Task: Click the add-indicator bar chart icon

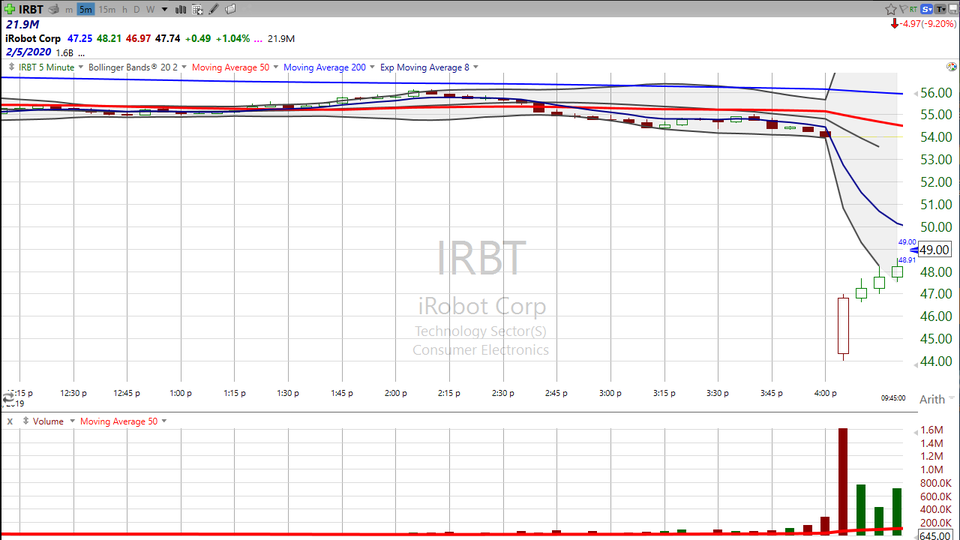Action: pyautogui.click(x=181, y=9)
